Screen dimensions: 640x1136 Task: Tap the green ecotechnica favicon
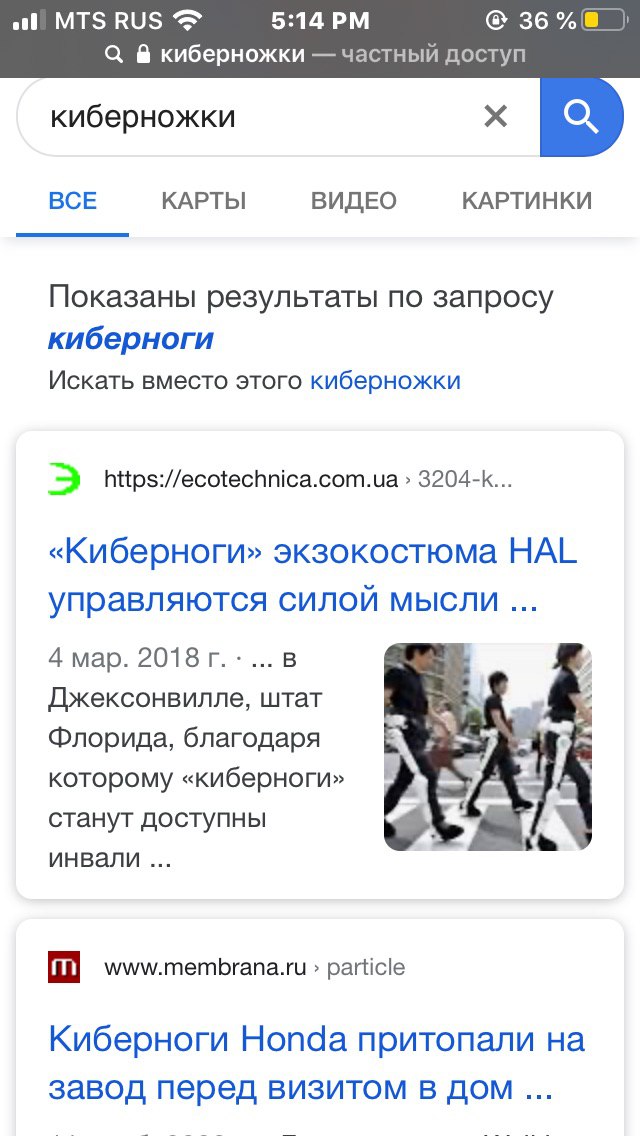pos(64,480)
